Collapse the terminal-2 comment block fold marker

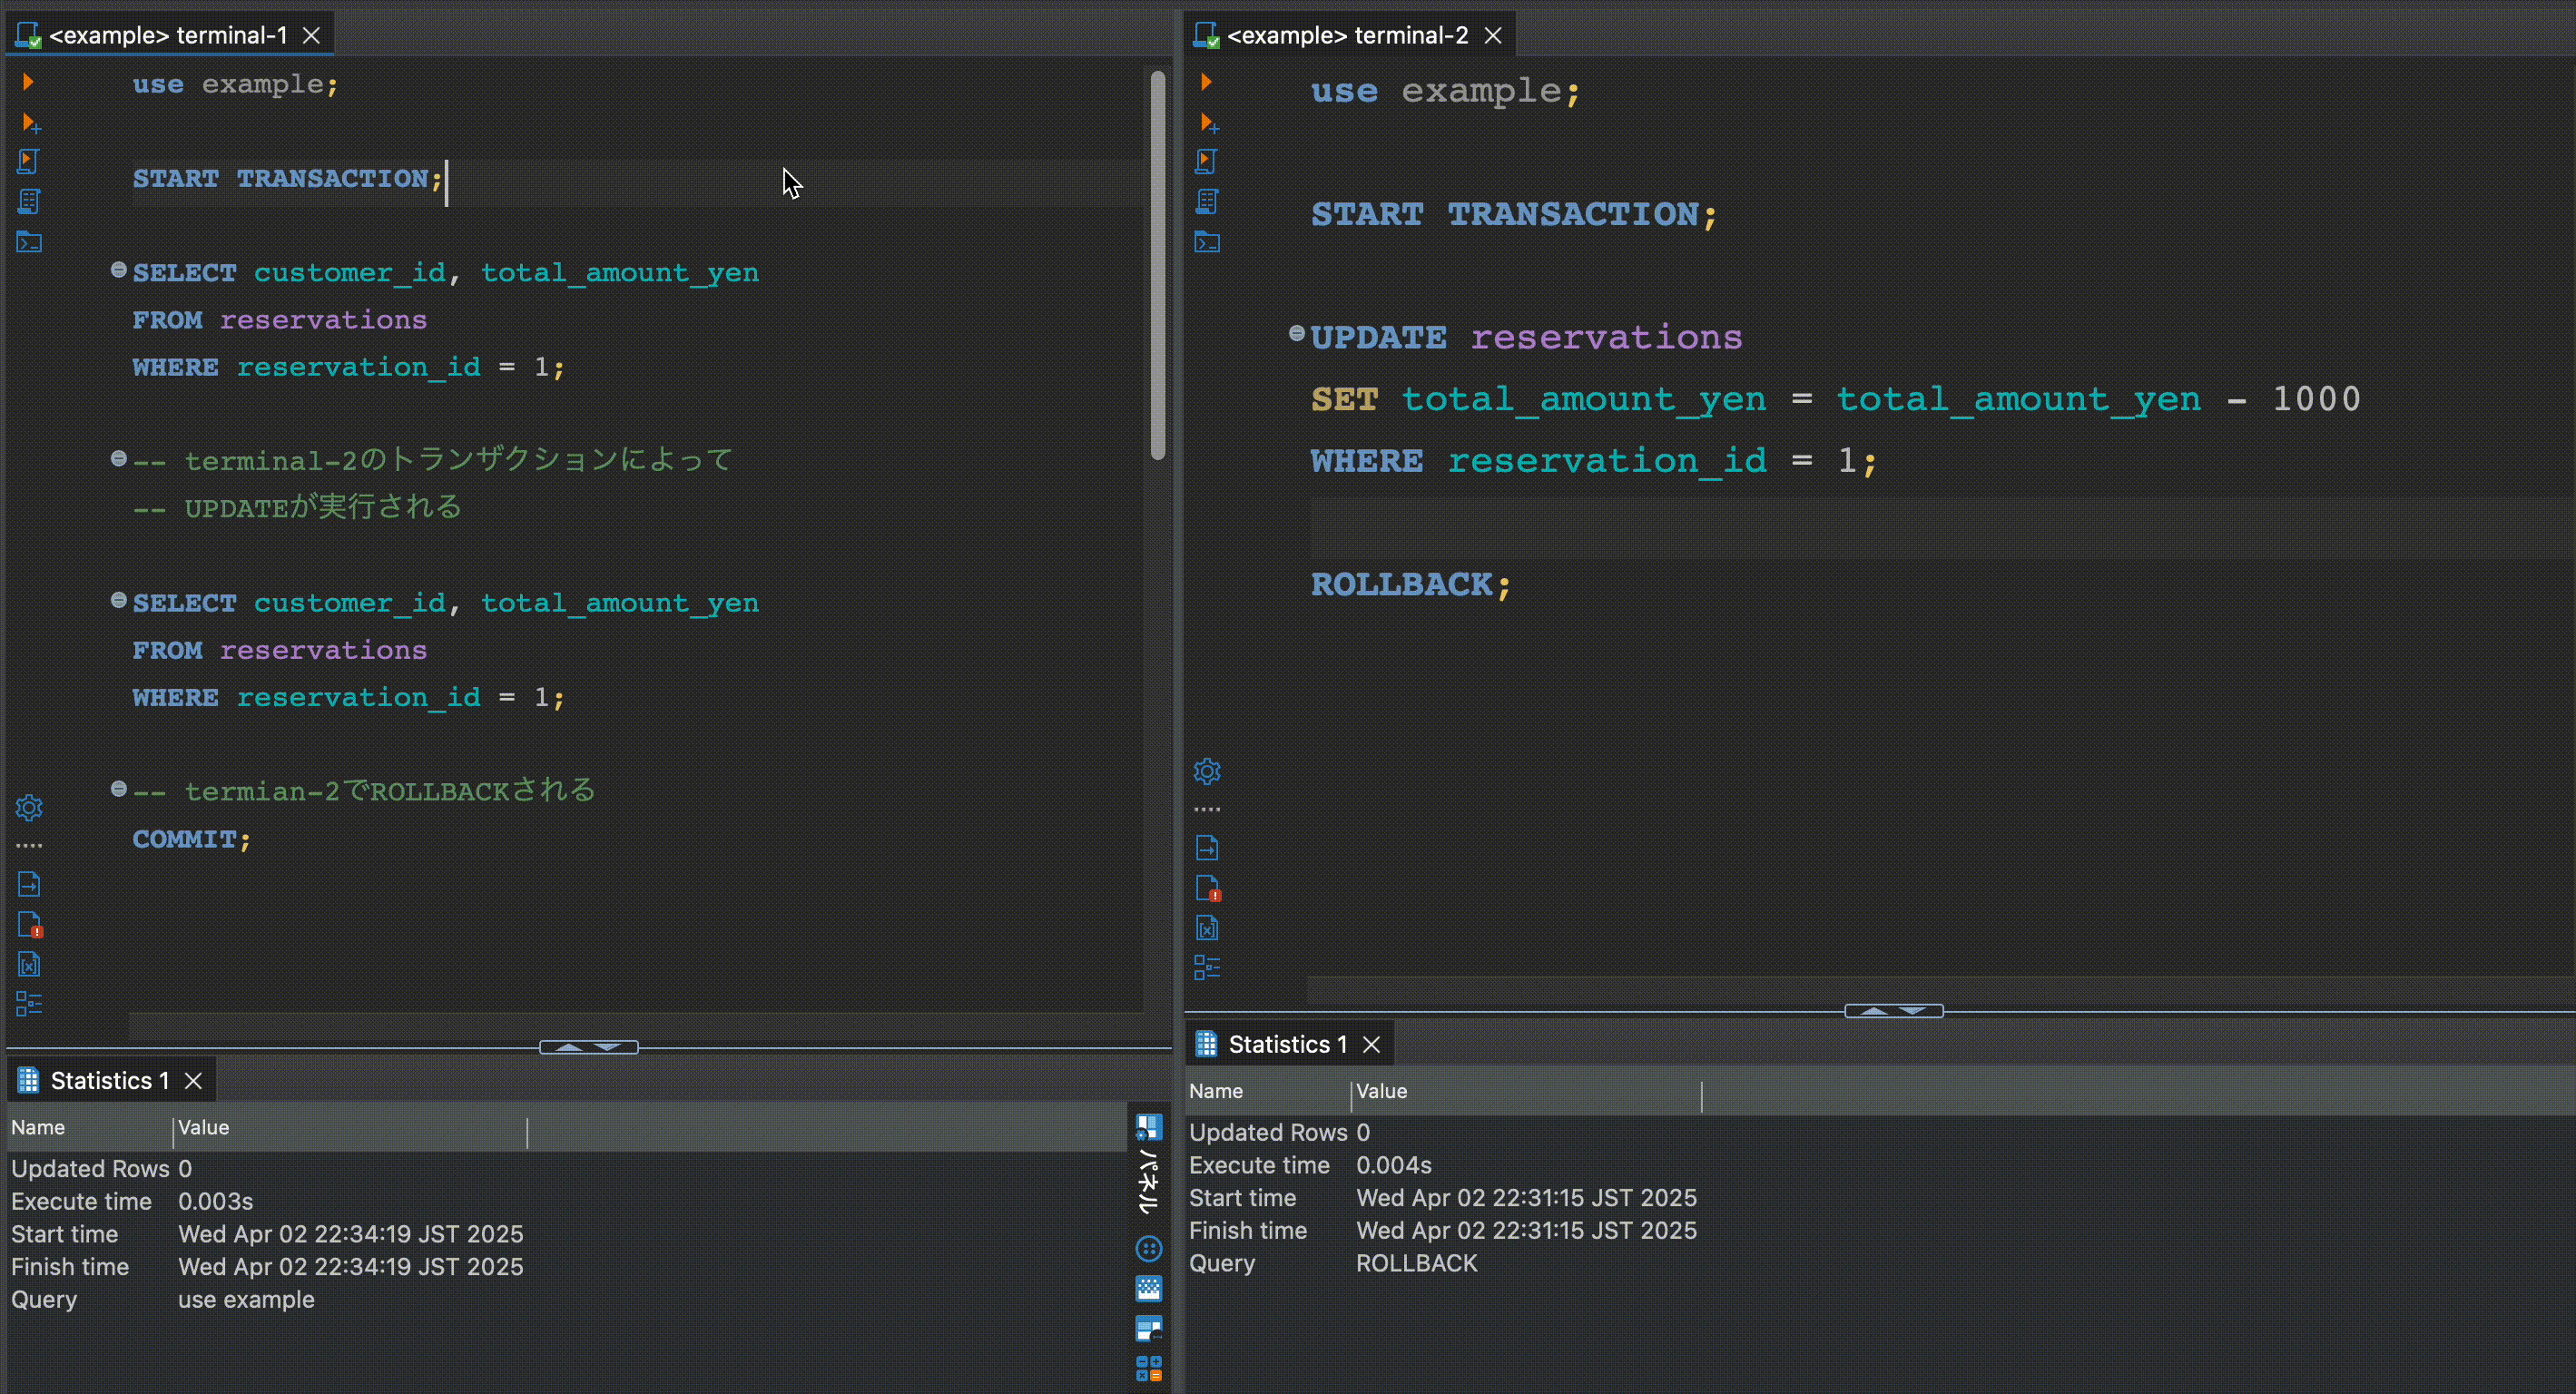click(118, 459)
